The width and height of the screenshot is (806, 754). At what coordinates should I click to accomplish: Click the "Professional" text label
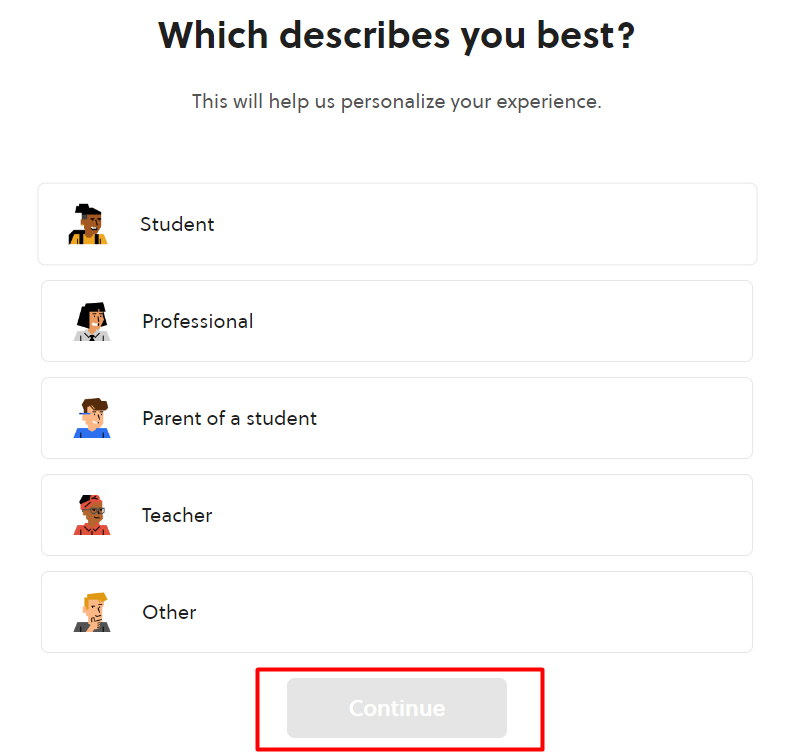[197, 322]
